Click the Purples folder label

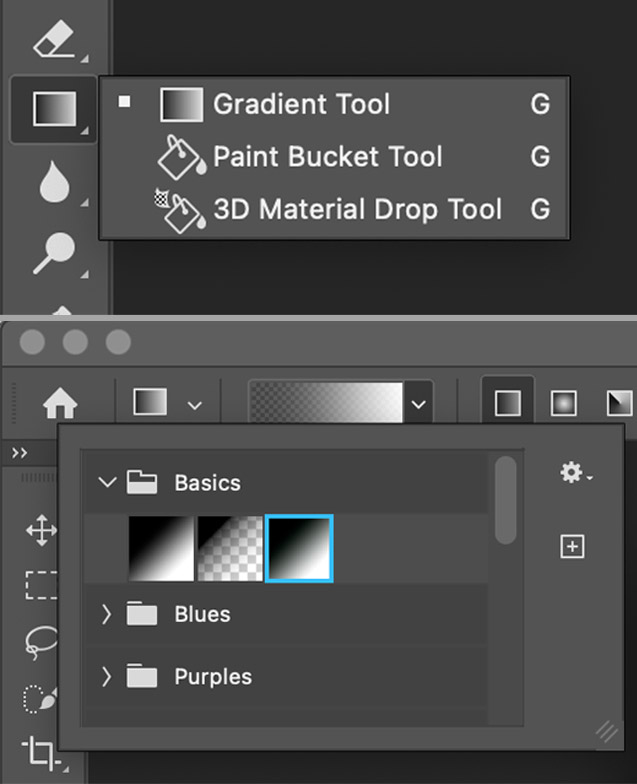tap(213, 677)
